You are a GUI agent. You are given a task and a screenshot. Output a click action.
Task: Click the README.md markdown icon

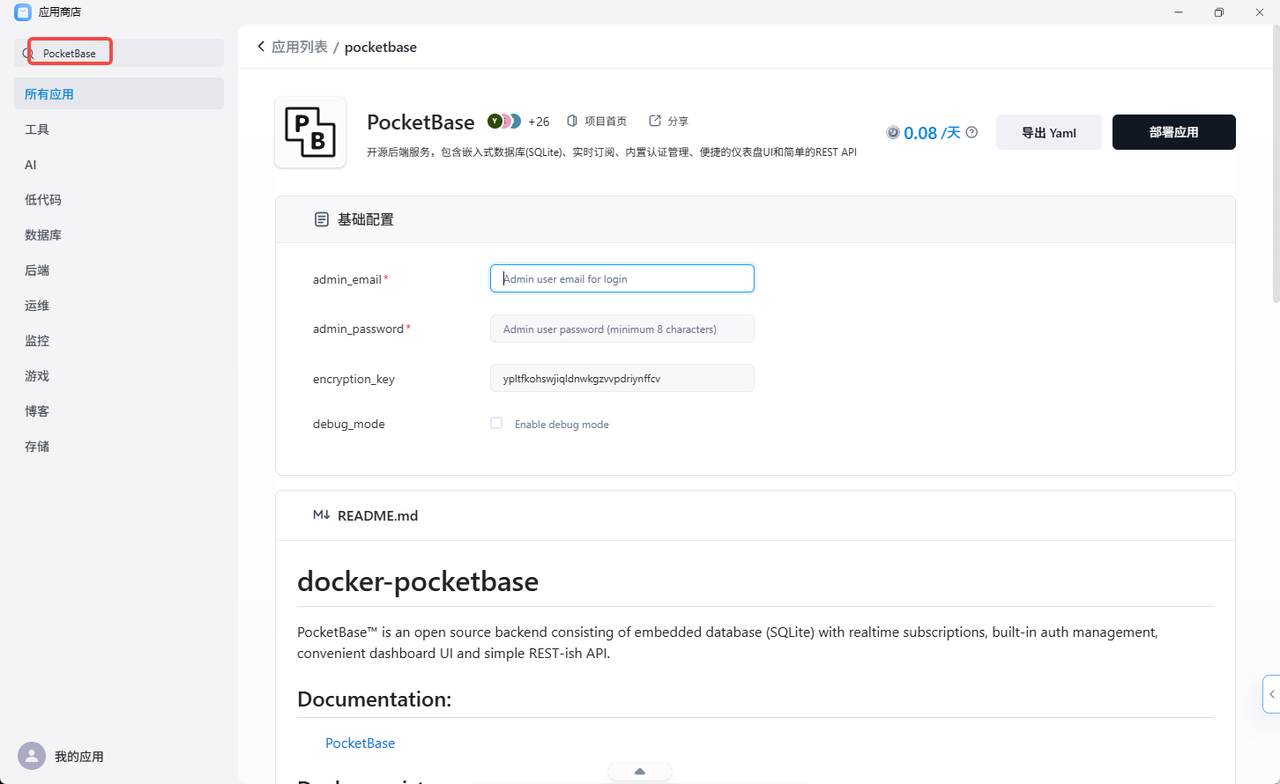pos(321,515)
